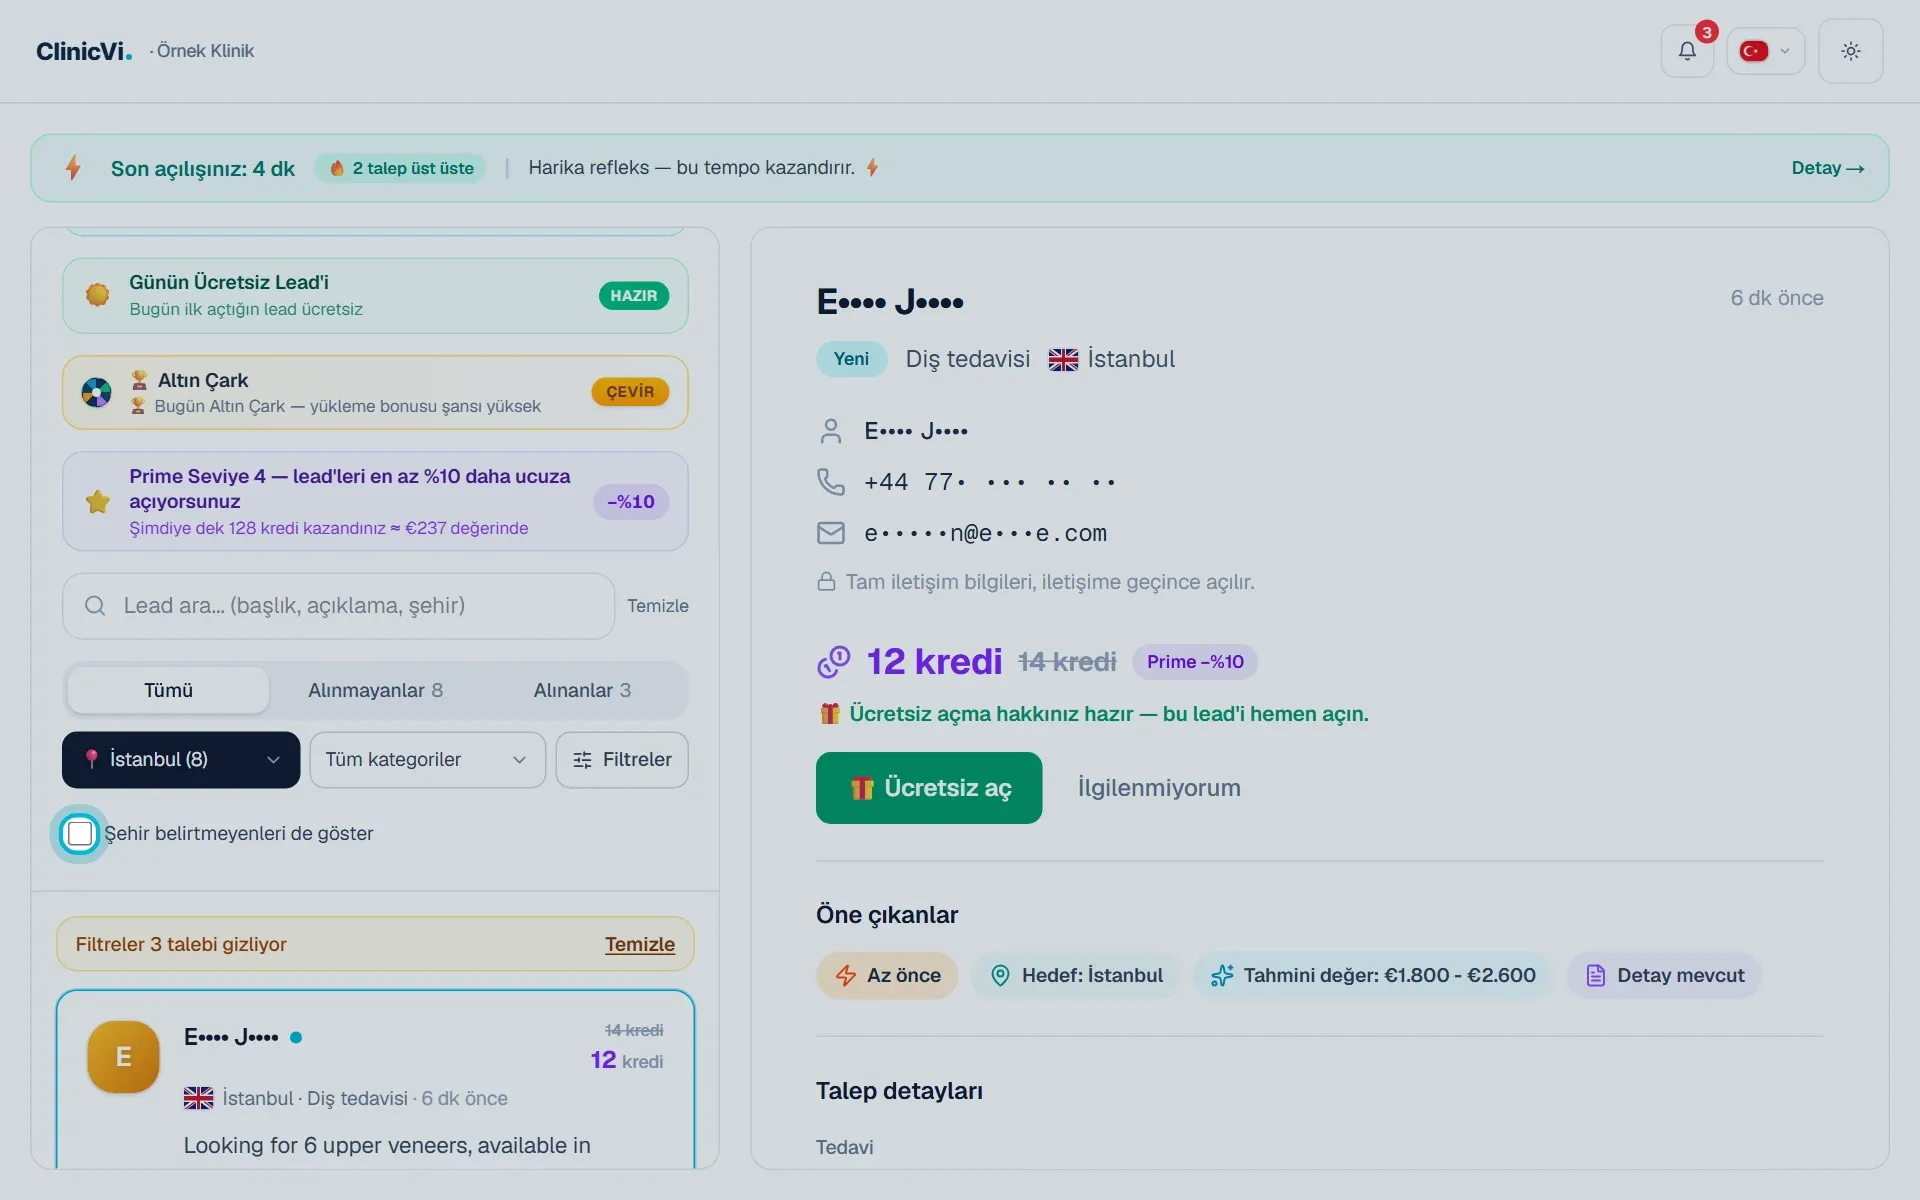Click the Altın Çark wheel icon
Screen dimensions: 1920x1200
click(x=97, y=393)
